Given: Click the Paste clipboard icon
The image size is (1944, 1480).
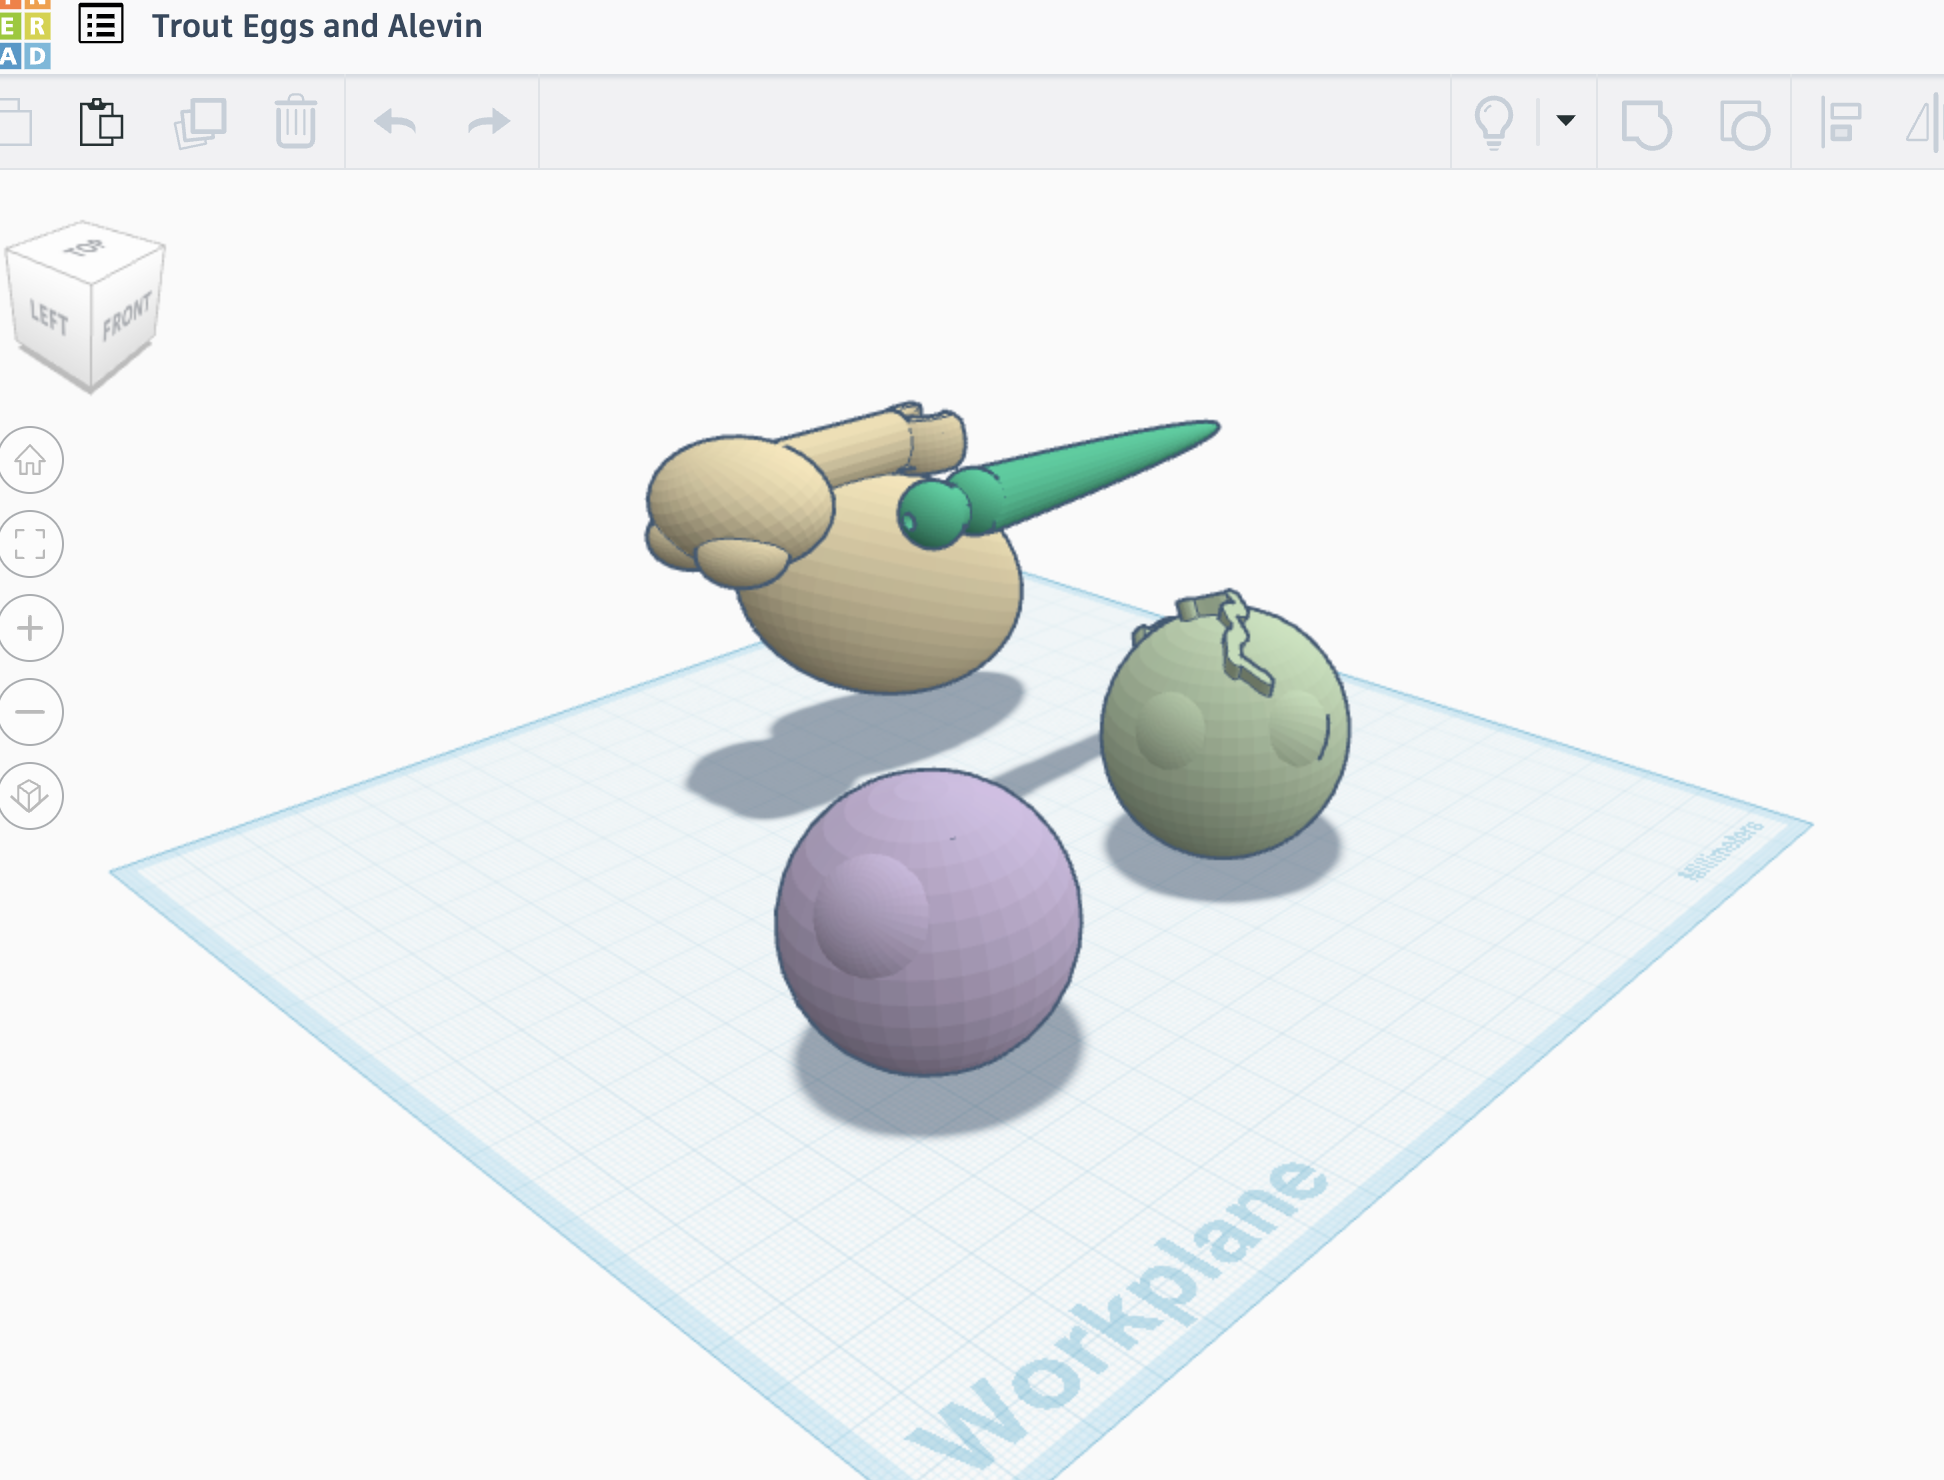Looking at the screenshot, I should coord(101,122).
